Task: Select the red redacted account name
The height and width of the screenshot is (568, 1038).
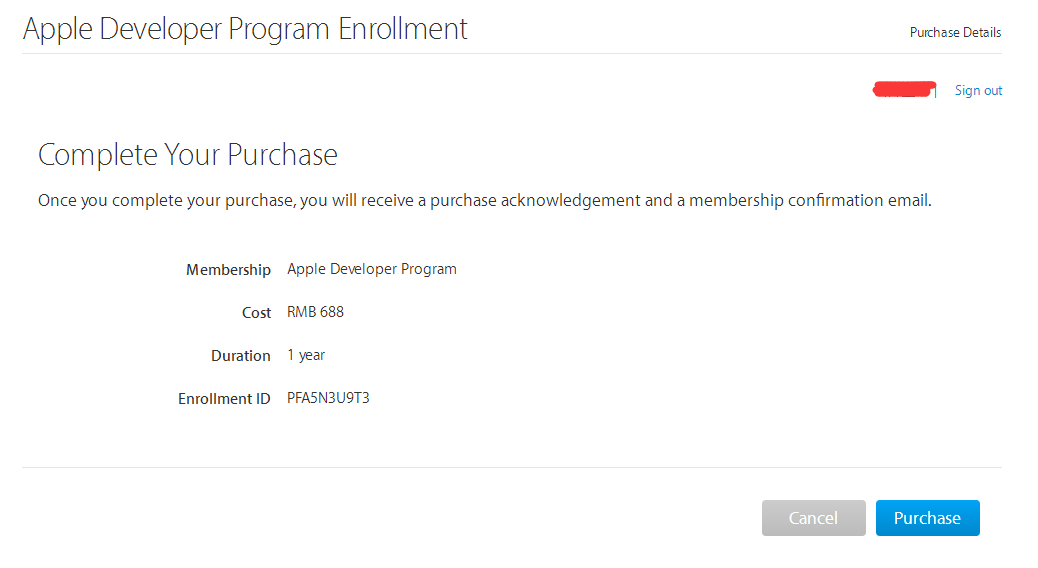Action: tap(903, 89)
